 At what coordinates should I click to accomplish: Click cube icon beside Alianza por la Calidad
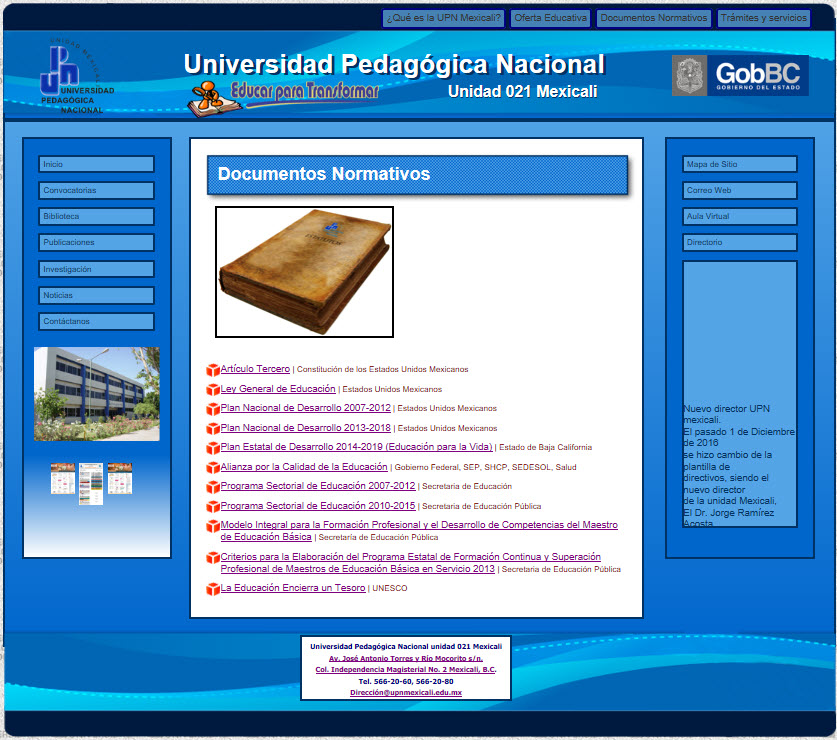click(213, 467)
